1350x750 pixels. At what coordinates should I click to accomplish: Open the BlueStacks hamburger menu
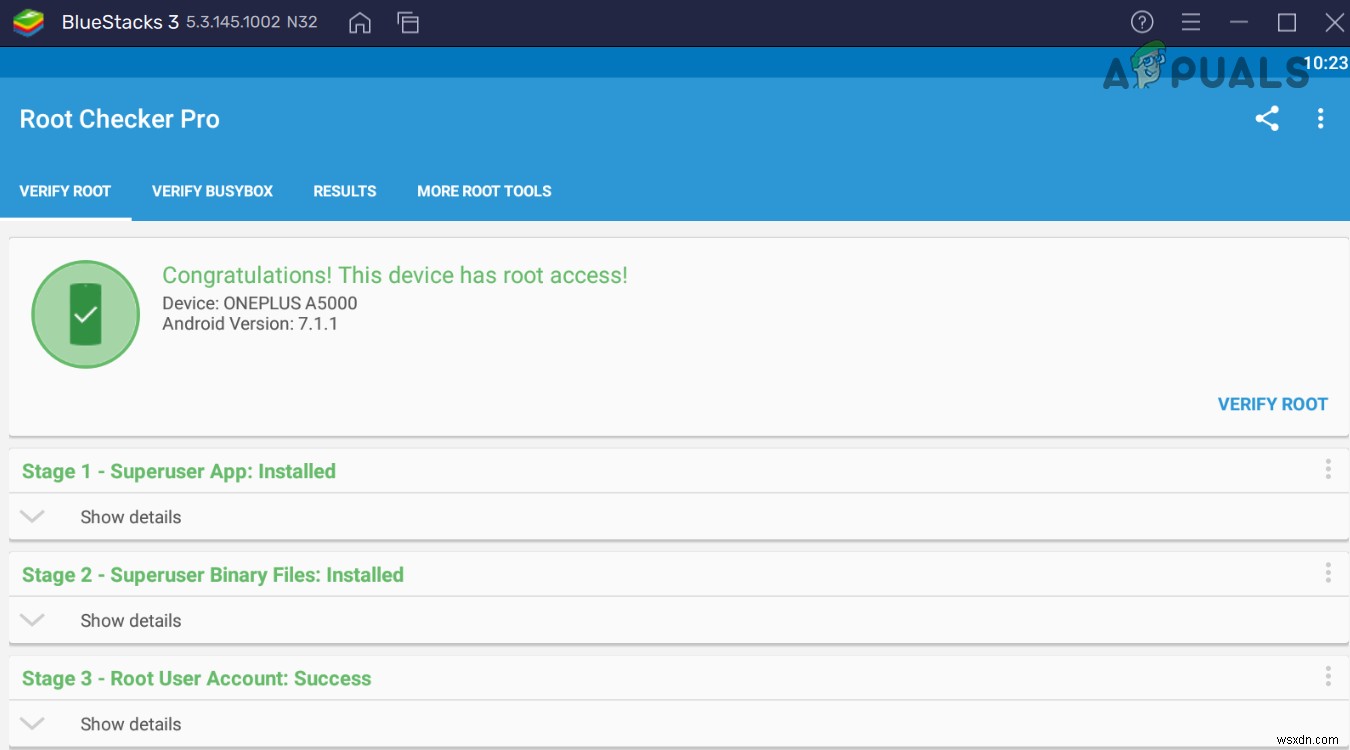[x=1190, y=21]
